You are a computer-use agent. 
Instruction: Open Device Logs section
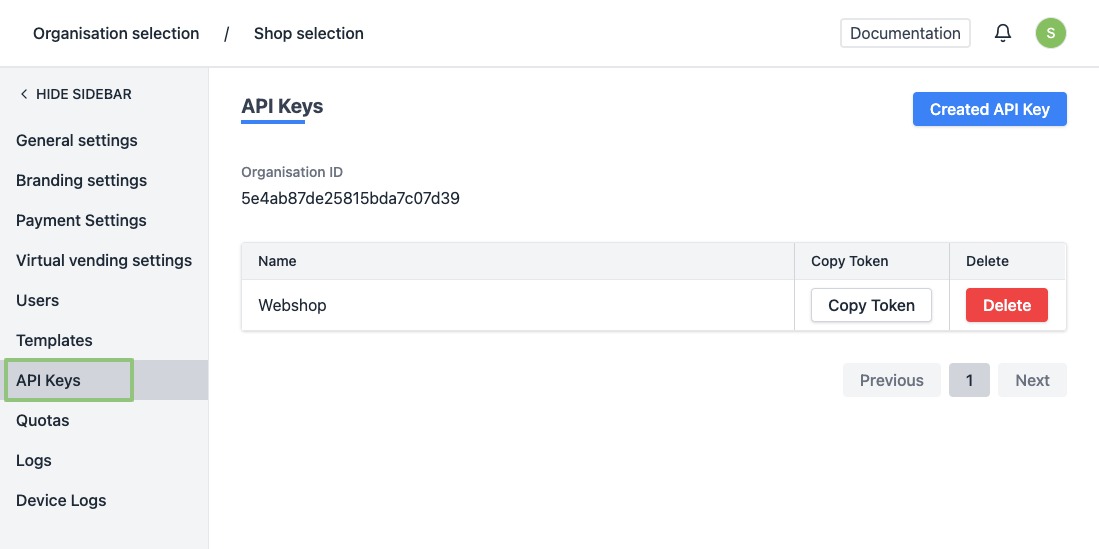61,500
